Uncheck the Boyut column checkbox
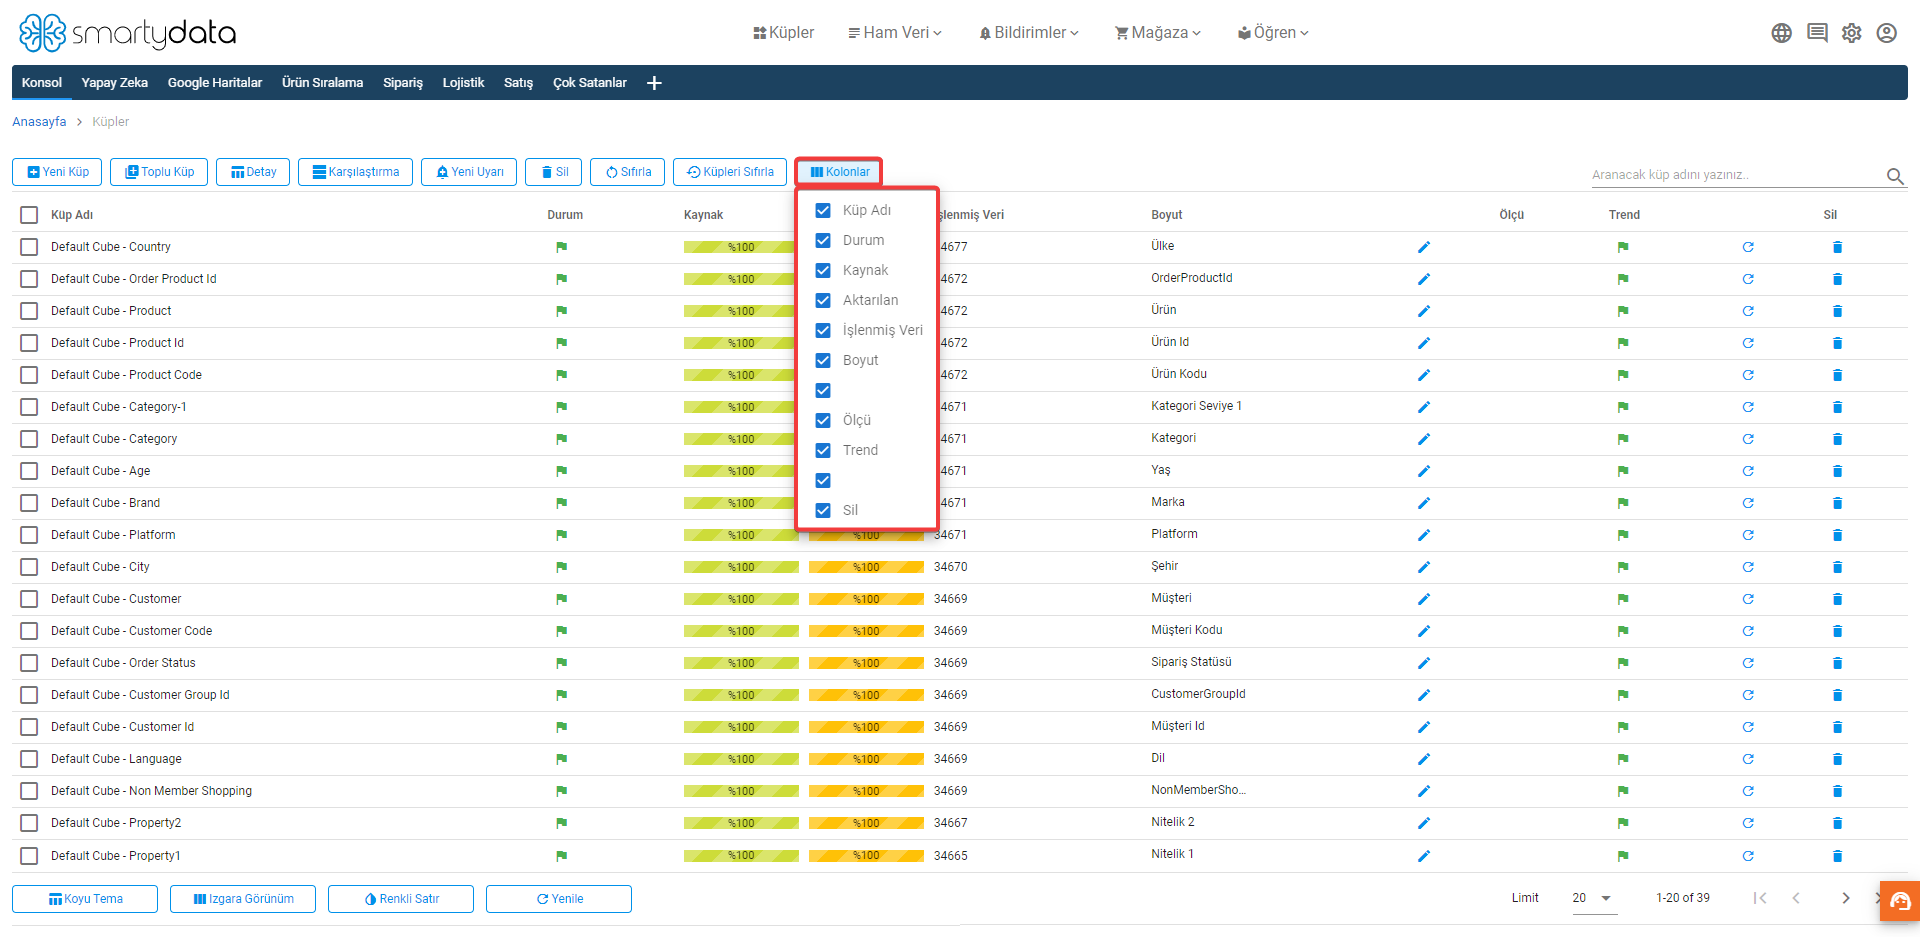Viewport: 1920px width, 937px height. [823, 360]
